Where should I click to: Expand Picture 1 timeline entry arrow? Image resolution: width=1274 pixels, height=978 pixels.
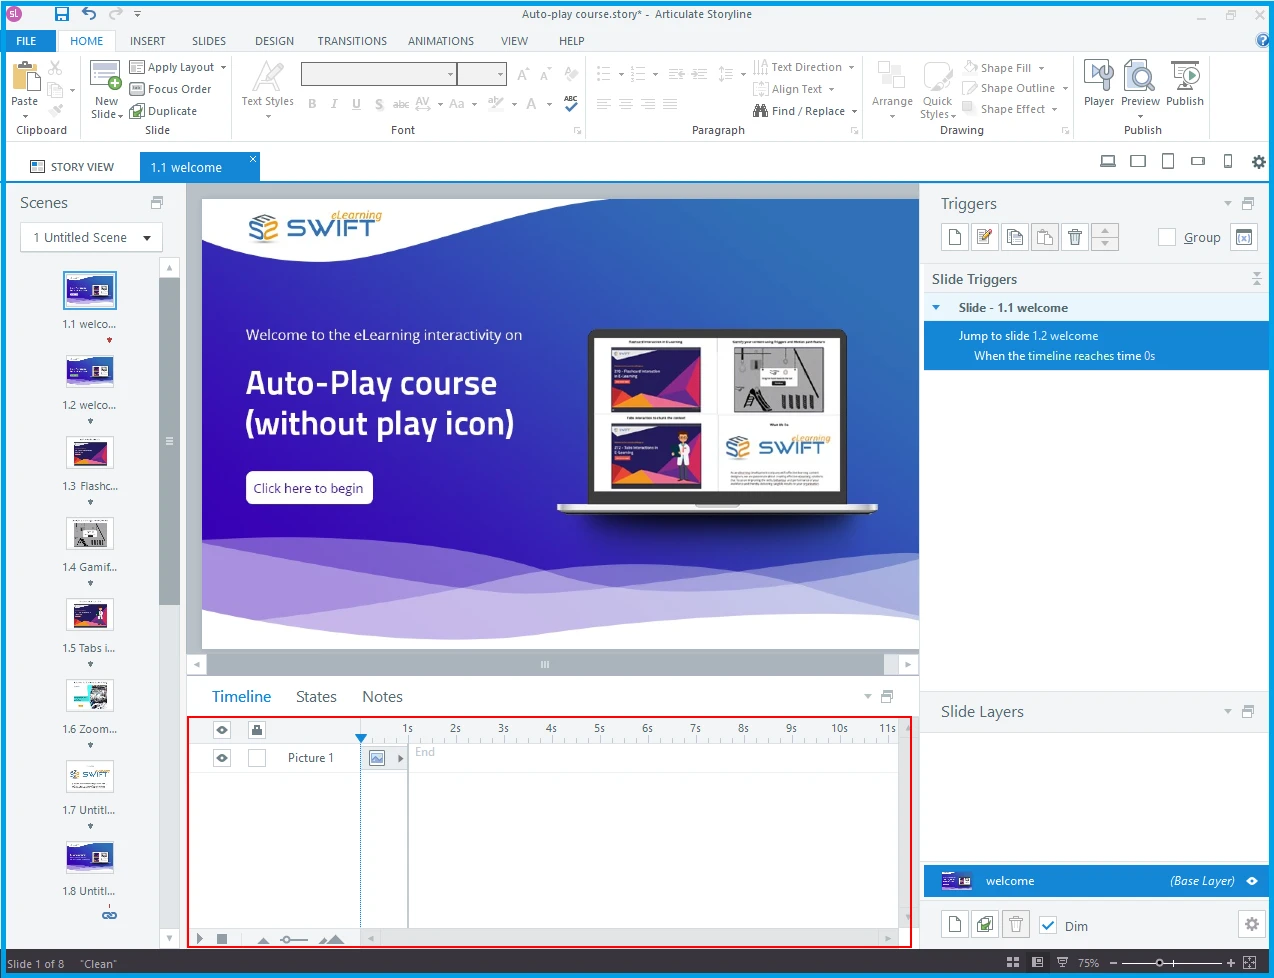pos(401,758)
